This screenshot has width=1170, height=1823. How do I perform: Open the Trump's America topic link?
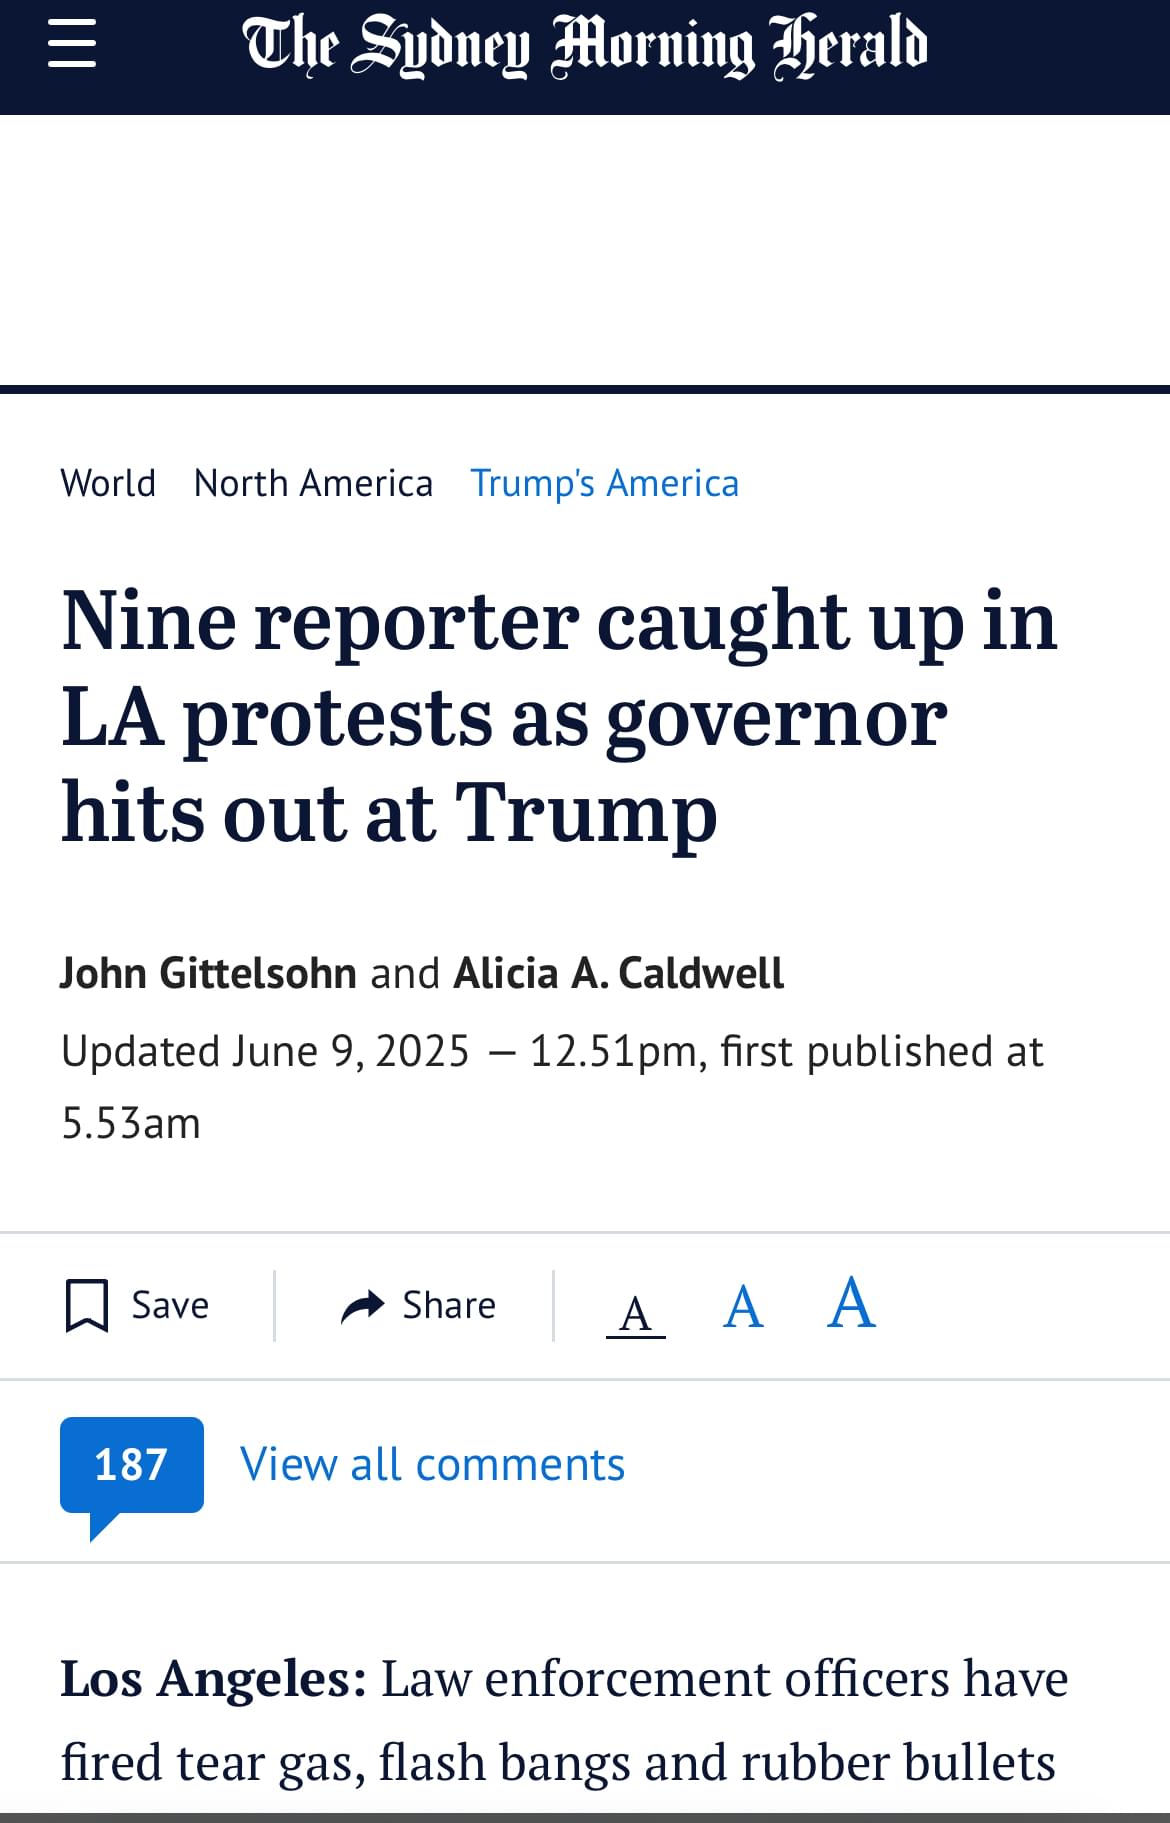[605, 483]
